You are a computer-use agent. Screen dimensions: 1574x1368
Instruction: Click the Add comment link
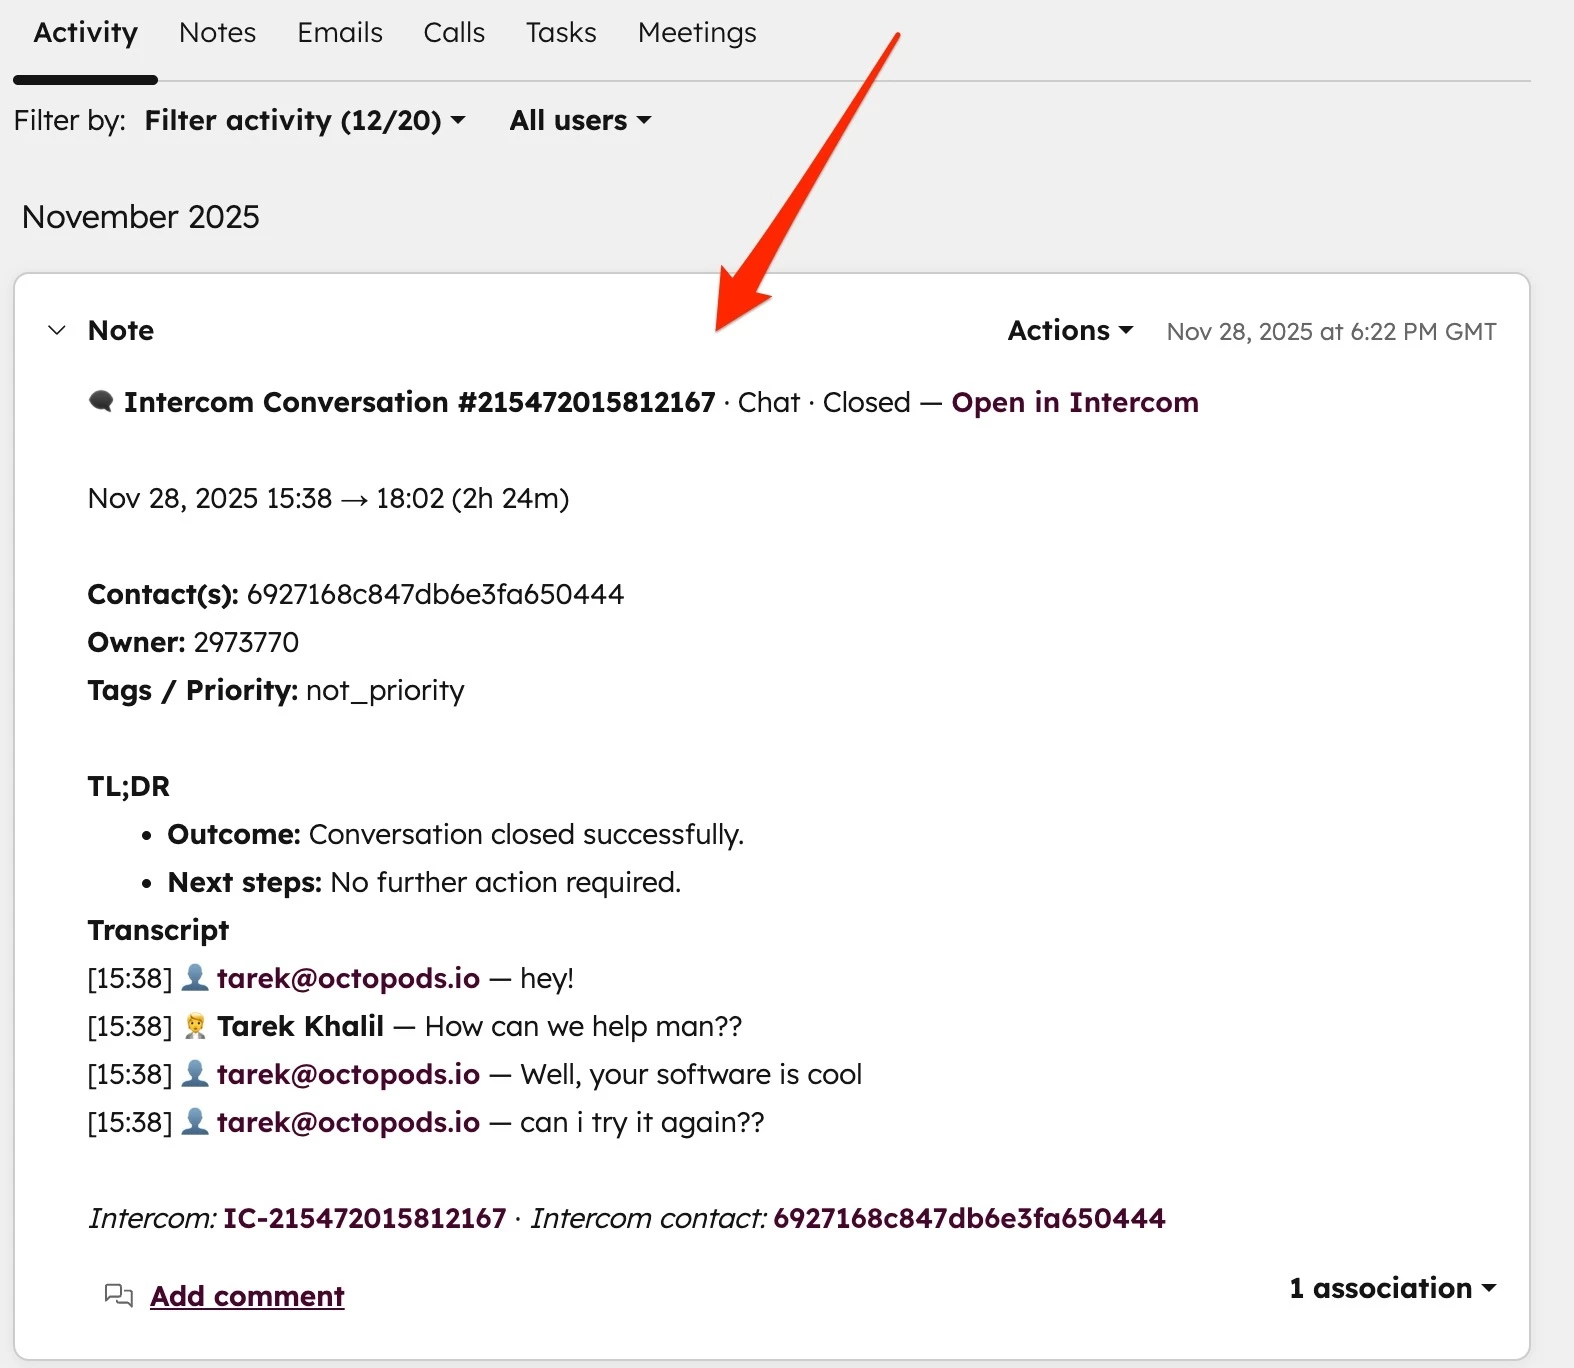point(247,1296)
